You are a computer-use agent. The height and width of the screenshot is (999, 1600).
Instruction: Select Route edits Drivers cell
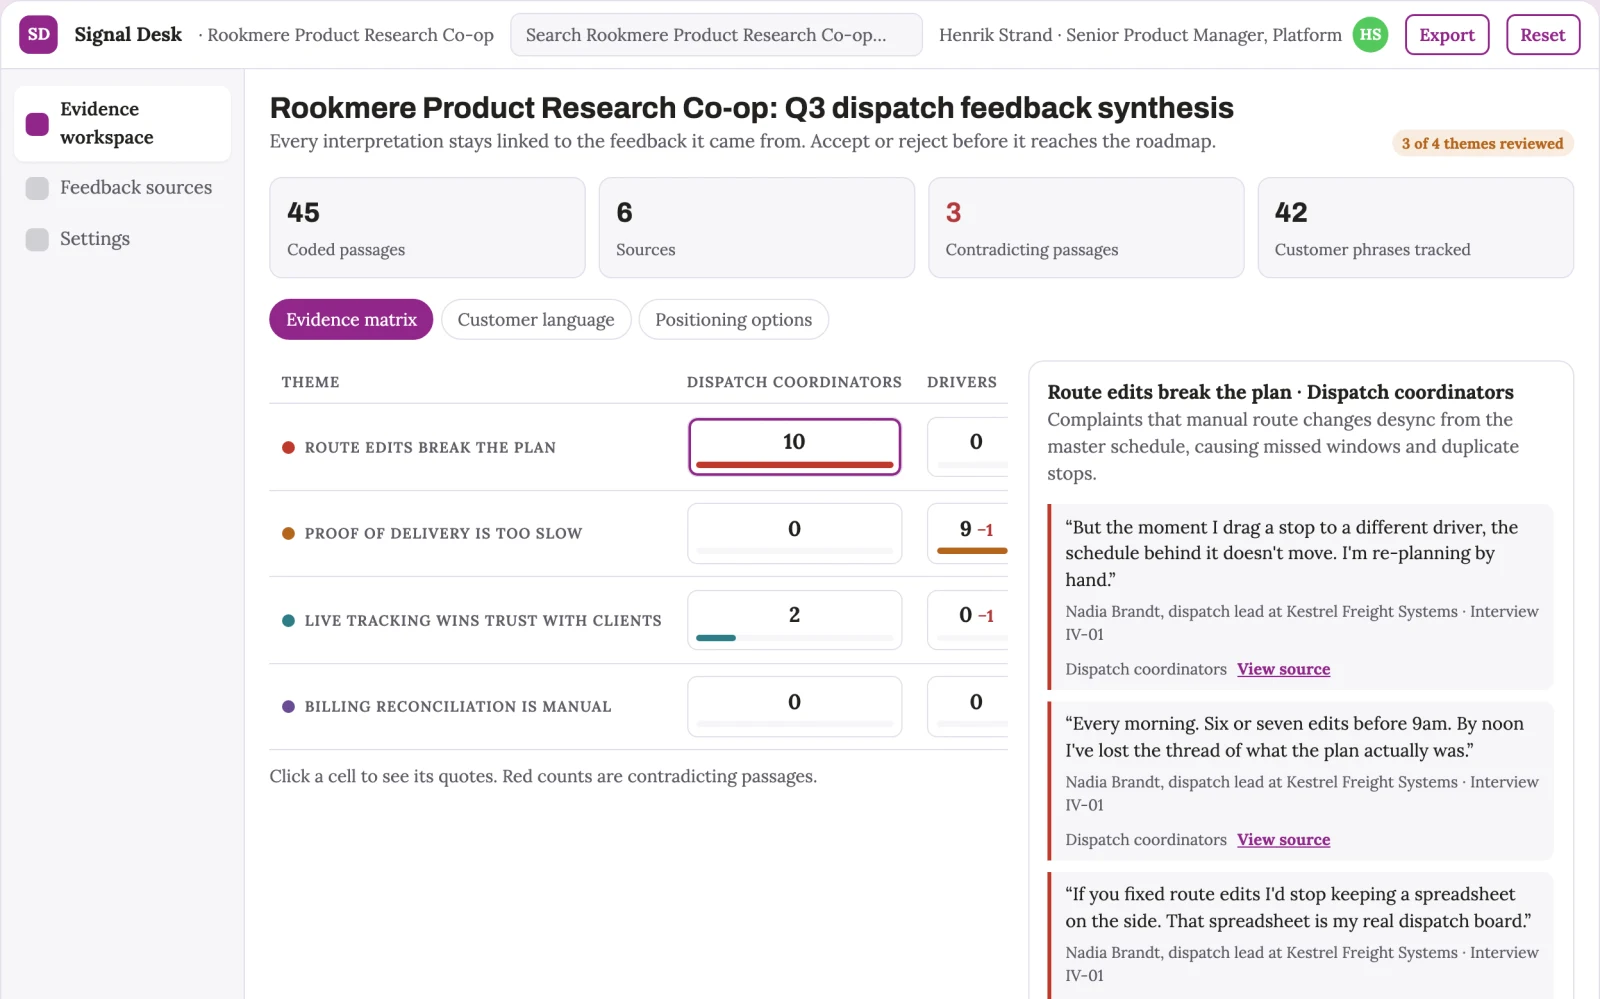968,447
